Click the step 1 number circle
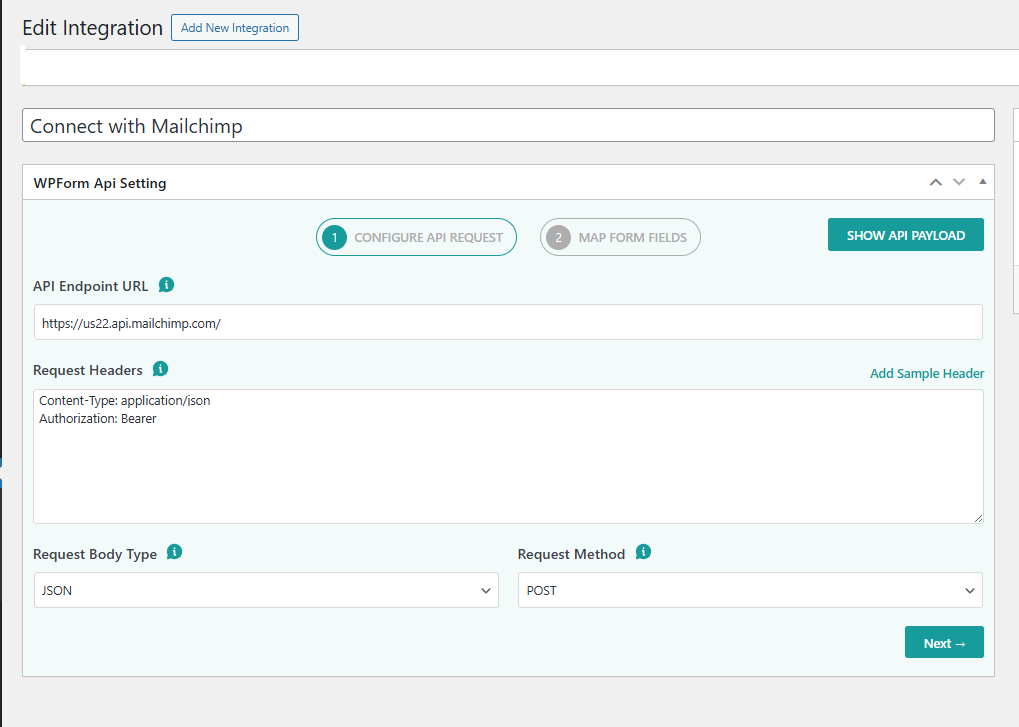Image resolution: width=1019 pixels, height=727 pixels. point(333,237)
